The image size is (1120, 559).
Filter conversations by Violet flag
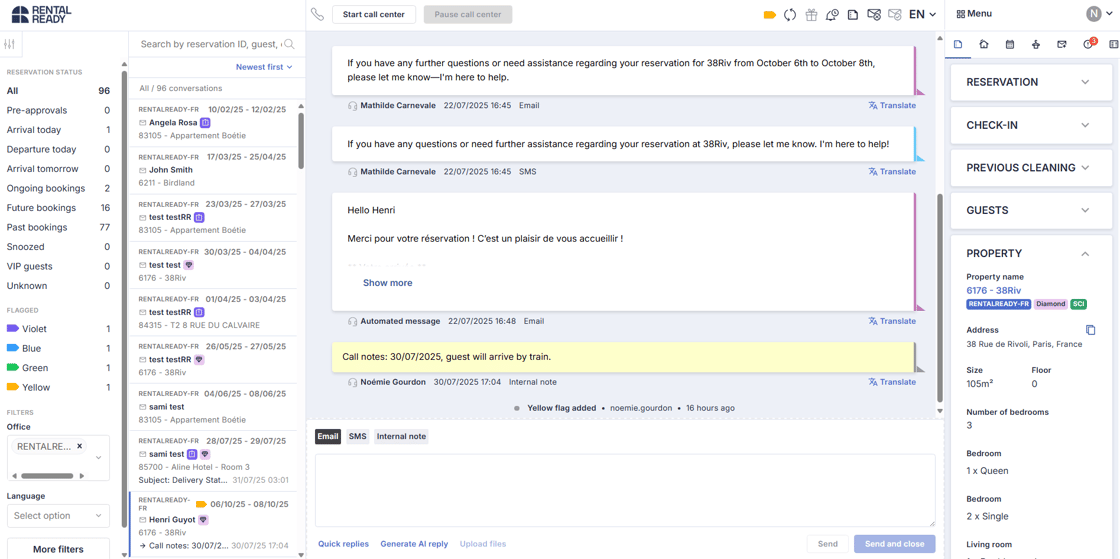[x=58, y=329]
